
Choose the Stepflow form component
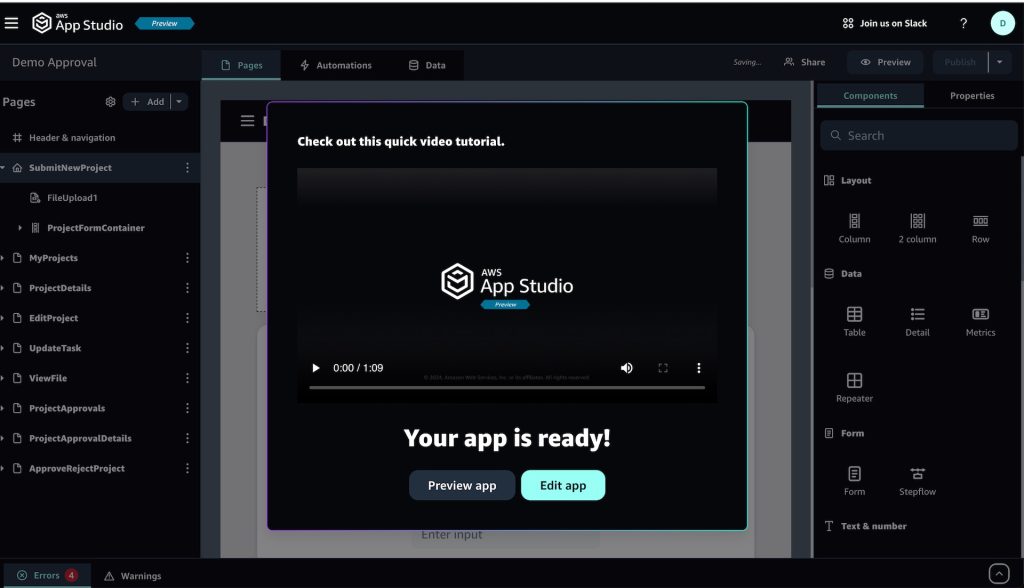(x=917, y=474)
